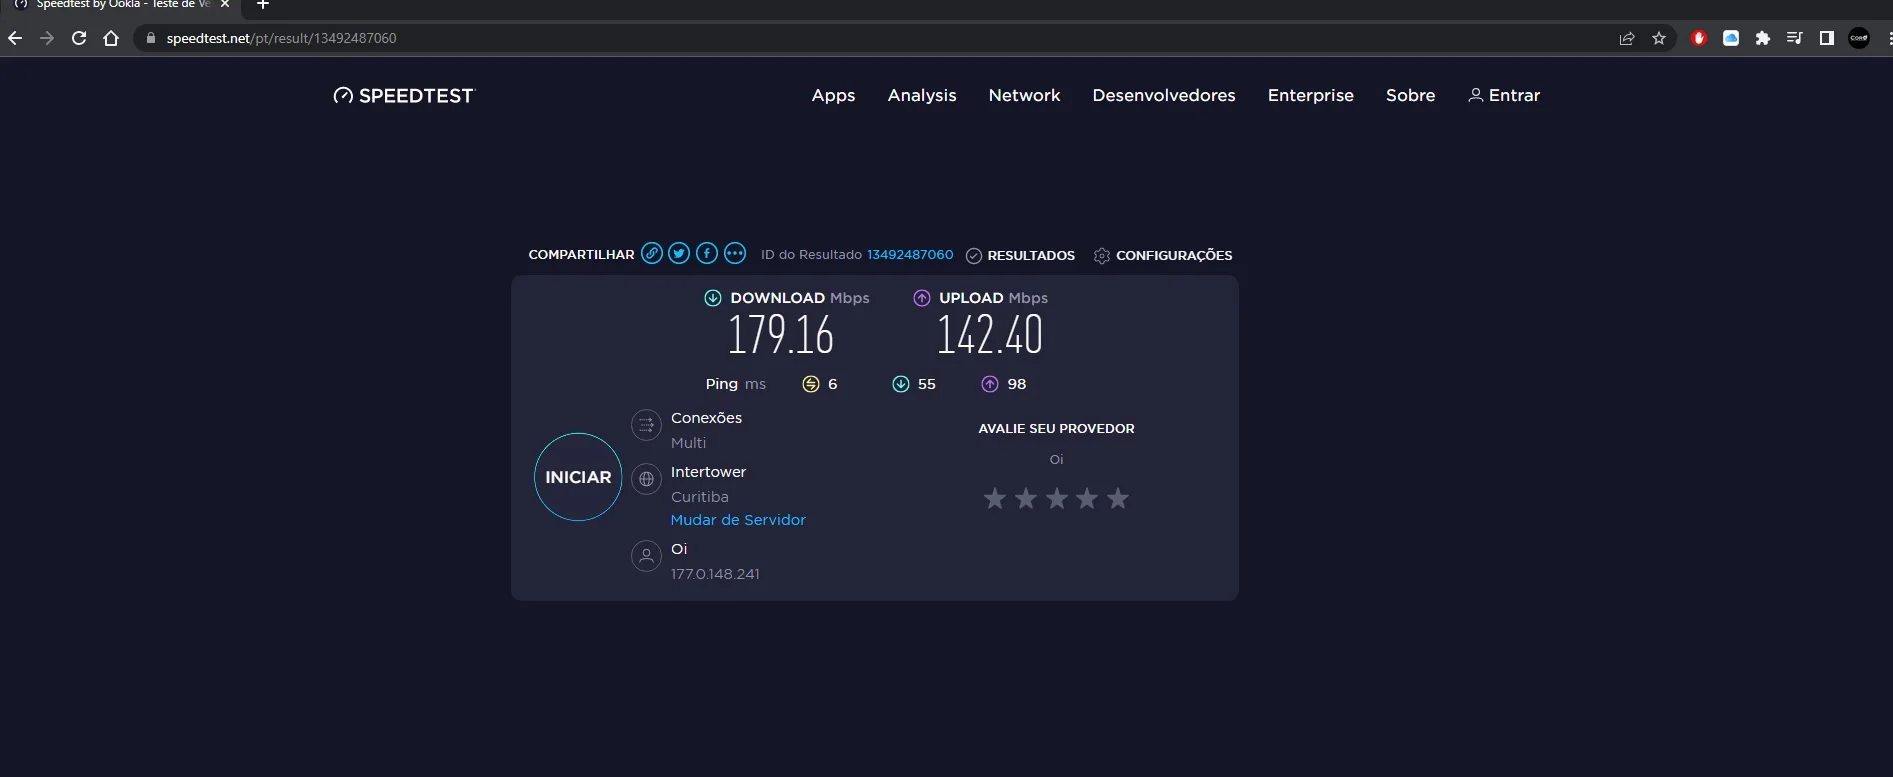
Task: Share result on Facebook
Action: [707, 254]
